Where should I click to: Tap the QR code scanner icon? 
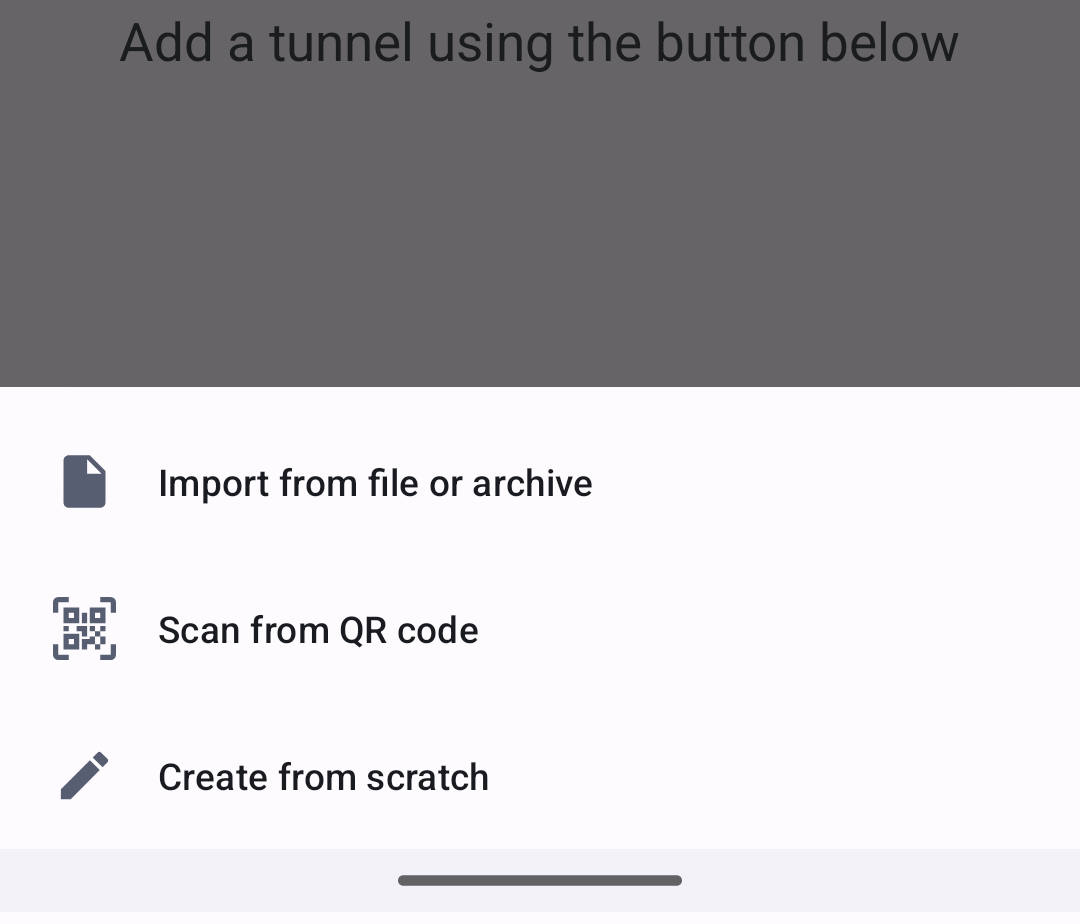pos(84,629)
